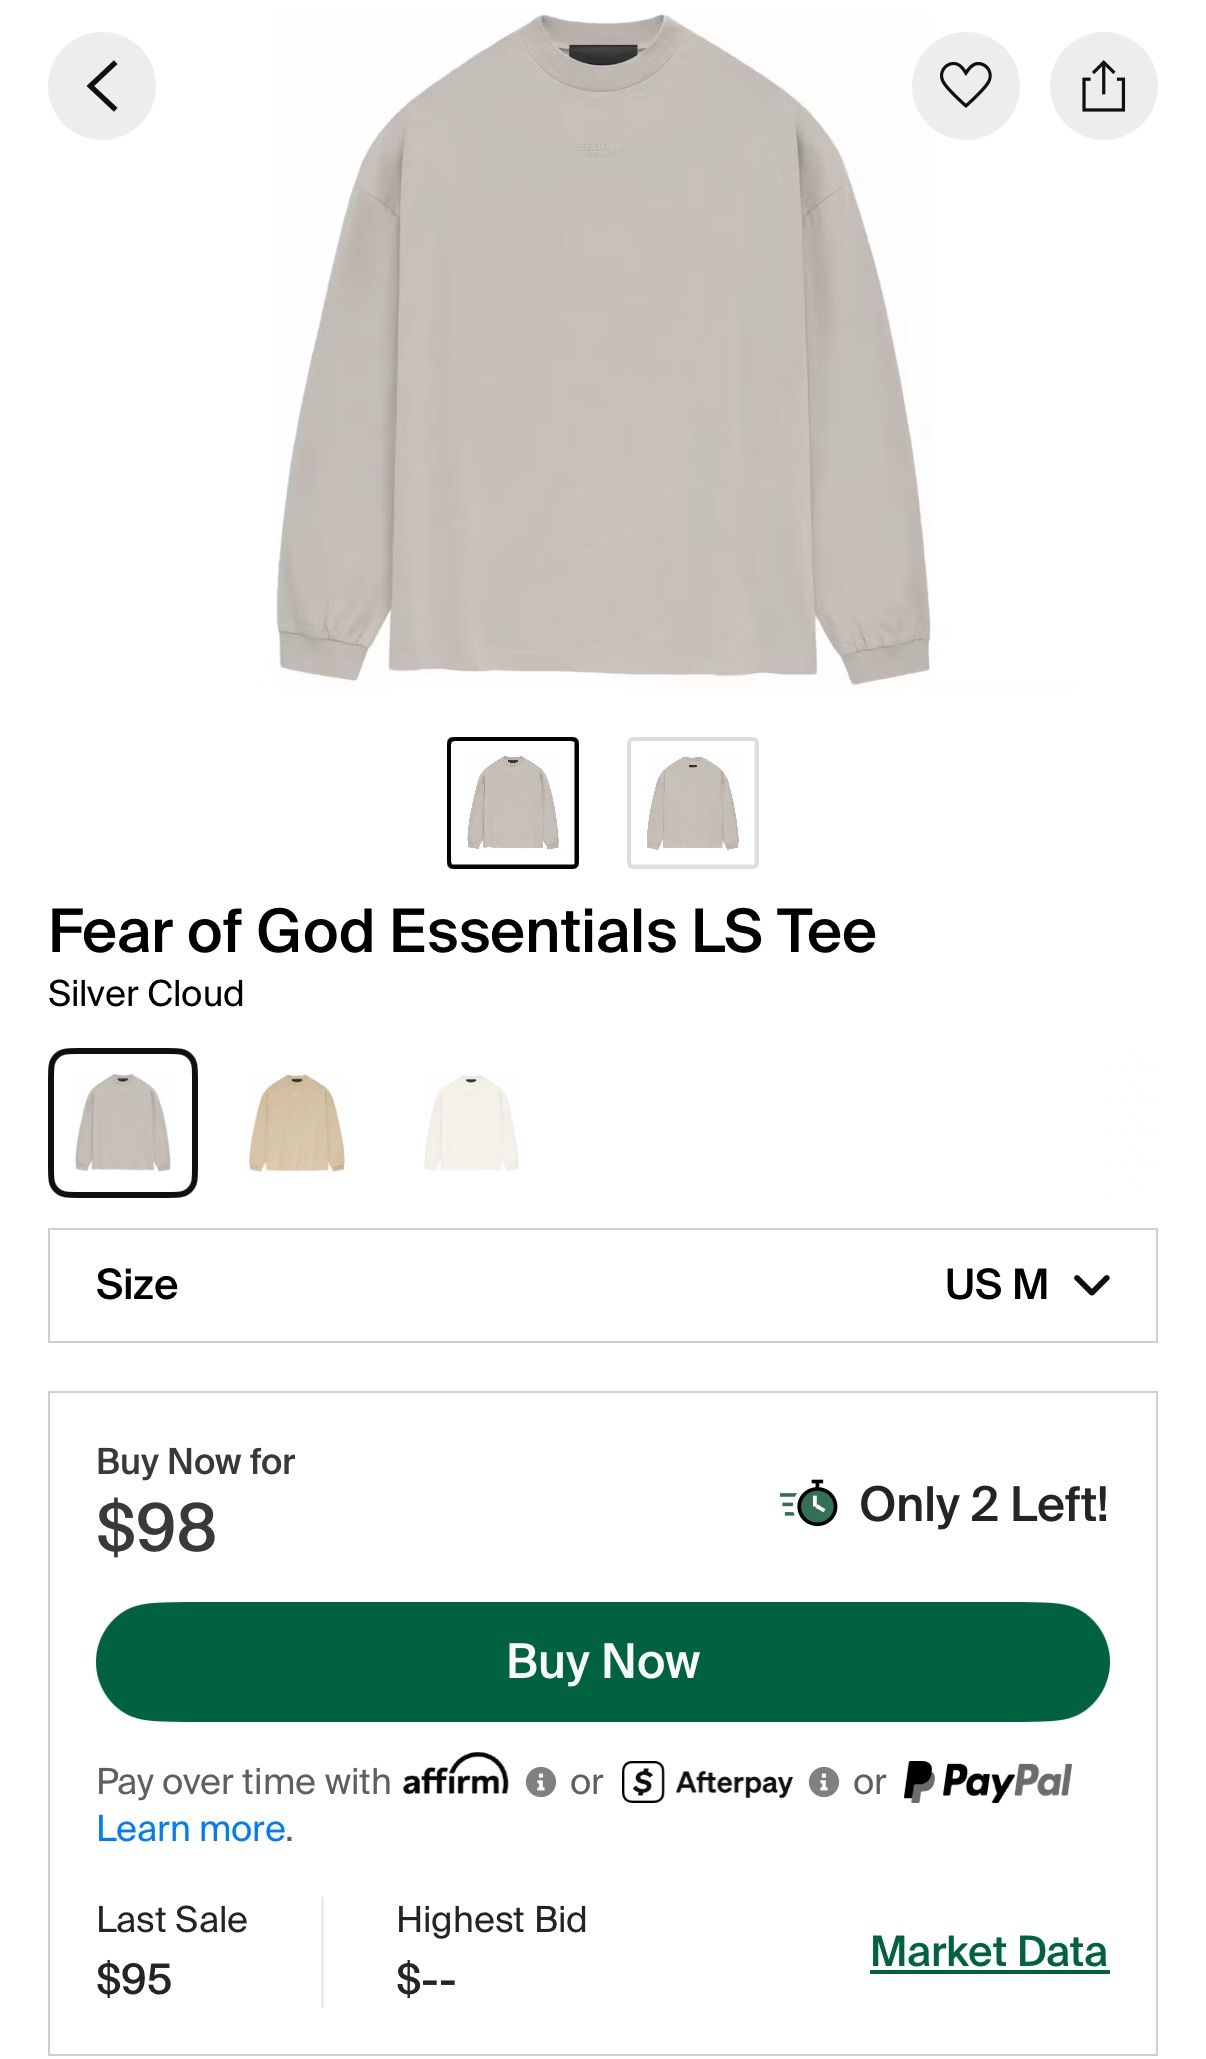Image resolution: width=1206 pixels, height=2059 pixels.
Task: Tap the PayPal logo
Action: (x=987, y=1782)
